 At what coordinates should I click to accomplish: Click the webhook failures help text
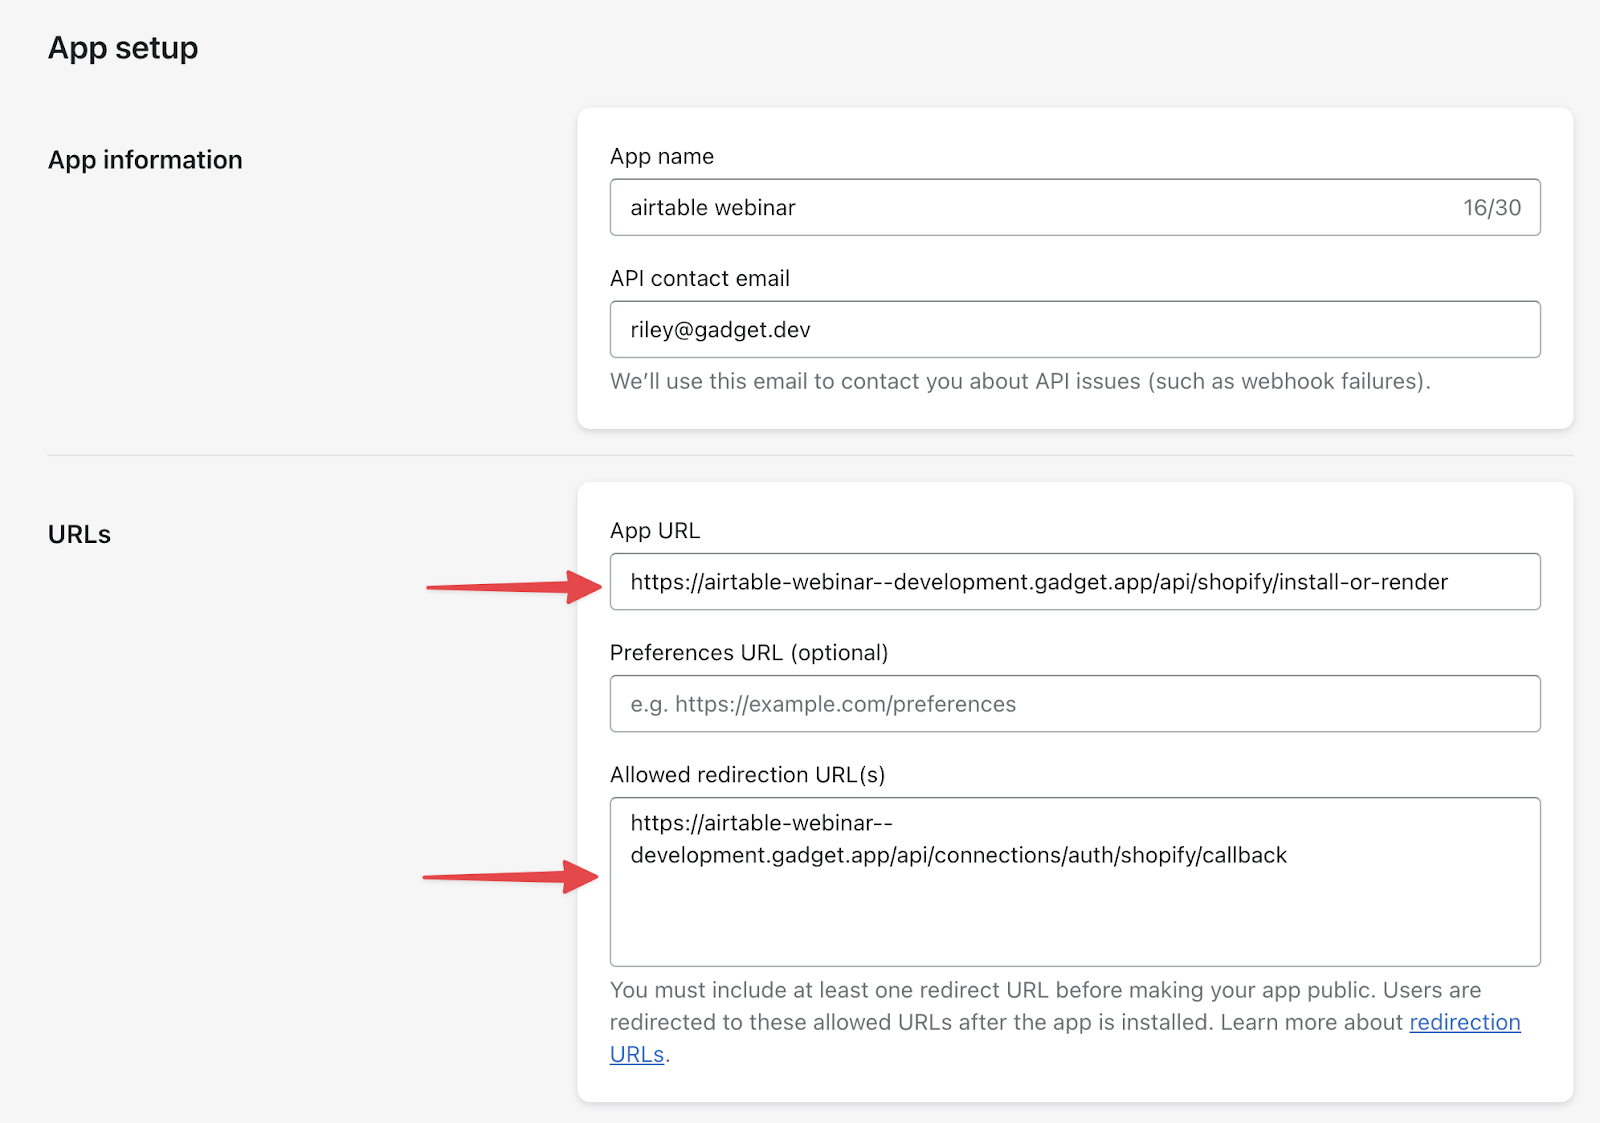pyautogui.click(x=1020, y=381)
